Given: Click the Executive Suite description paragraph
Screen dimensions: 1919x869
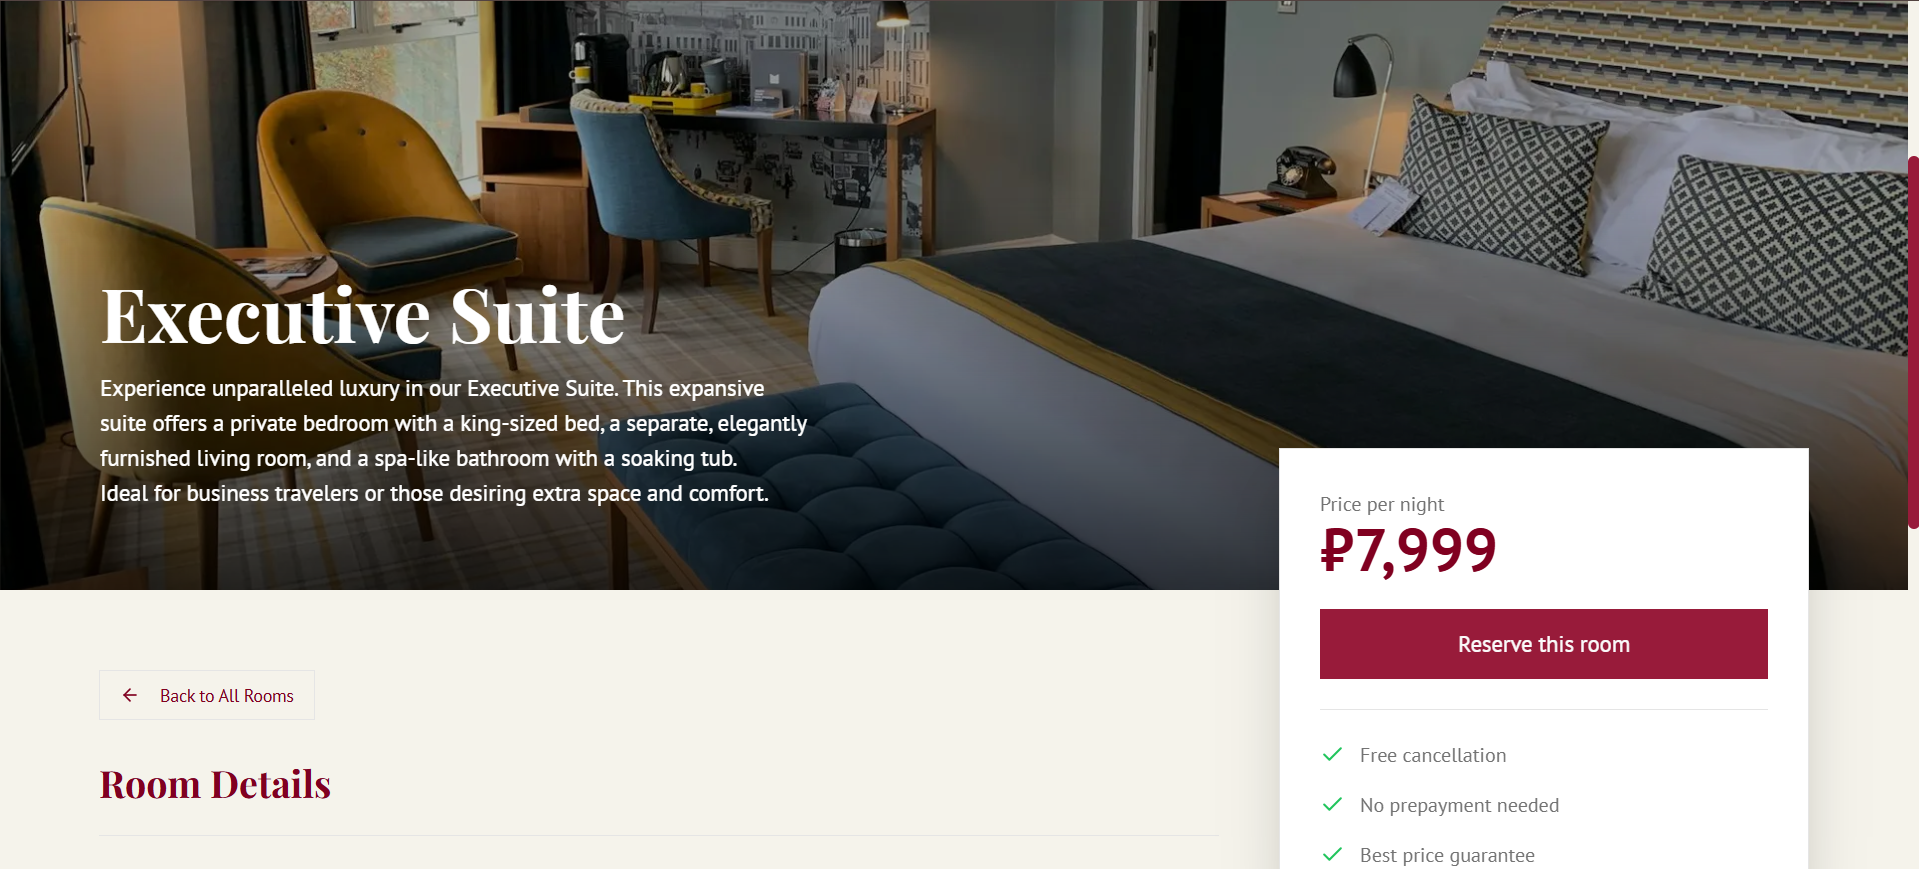Looking at the screenshot, I should (453, 441).
